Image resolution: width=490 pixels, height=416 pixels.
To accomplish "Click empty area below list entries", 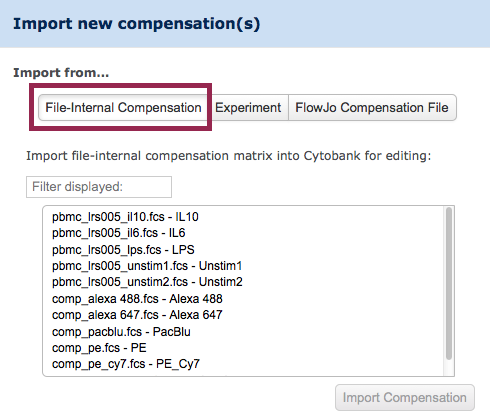I will pos(243,373).
